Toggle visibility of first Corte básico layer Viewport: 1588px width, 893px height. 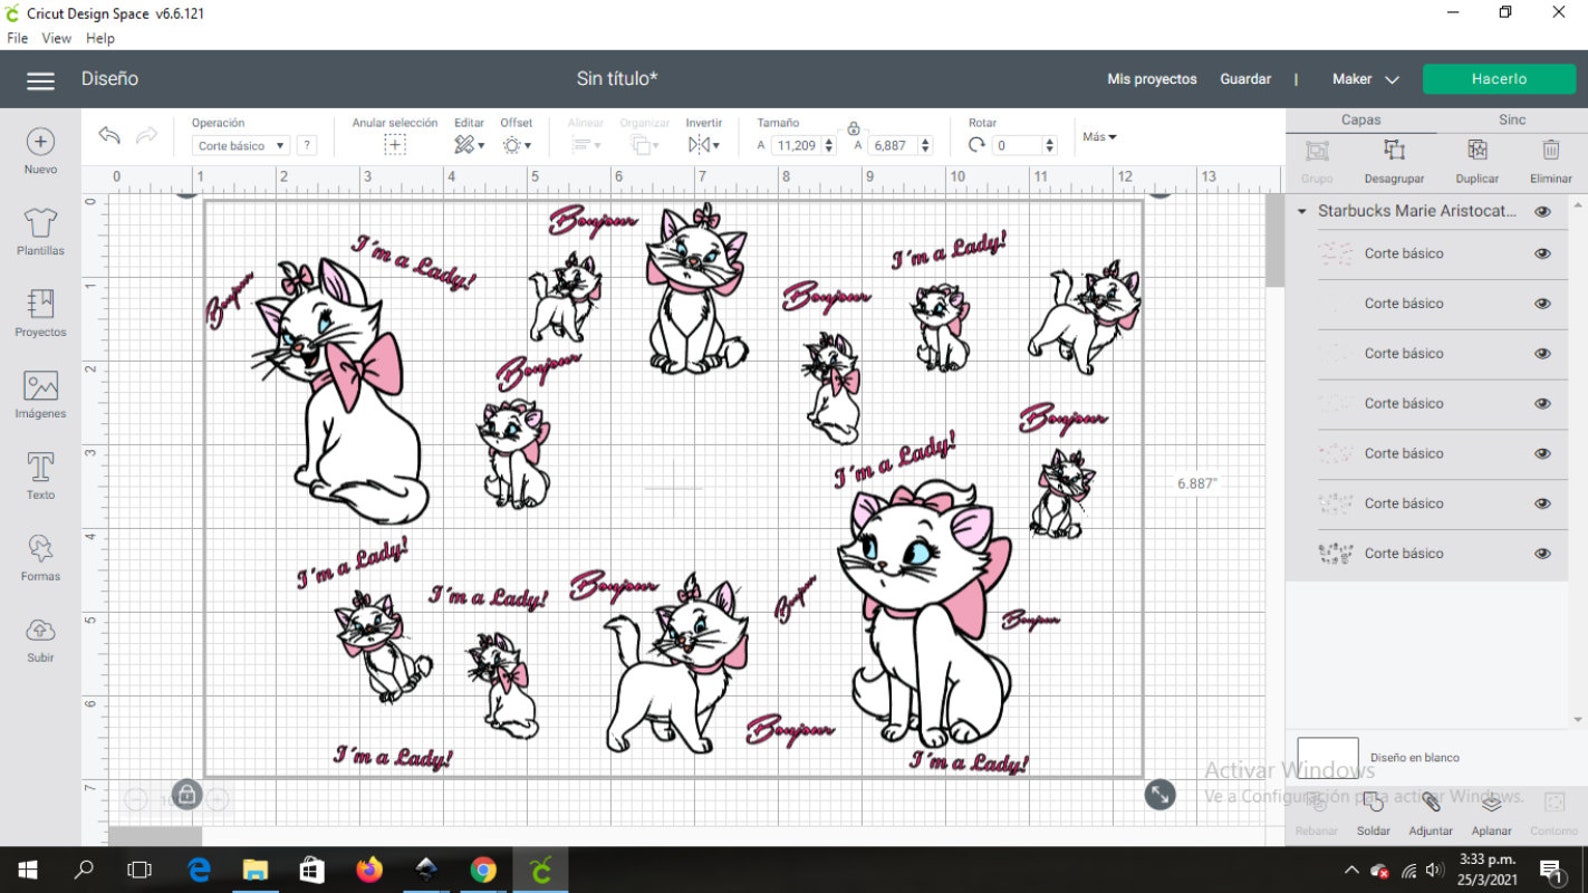coord(1543,253)
